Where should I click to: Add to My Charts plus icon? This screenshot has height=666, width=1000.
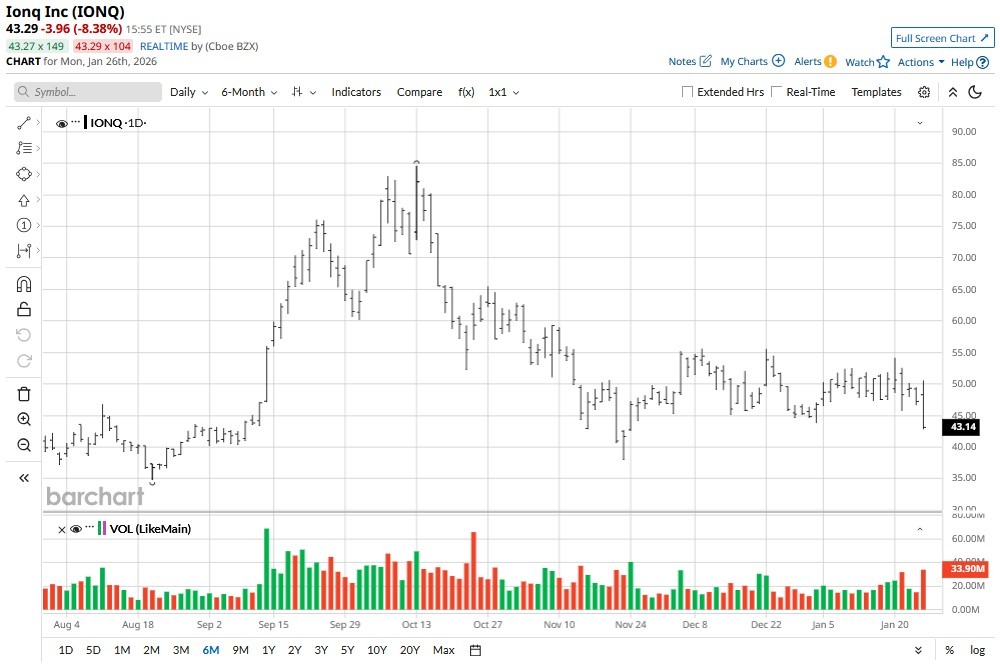point(778,61)
